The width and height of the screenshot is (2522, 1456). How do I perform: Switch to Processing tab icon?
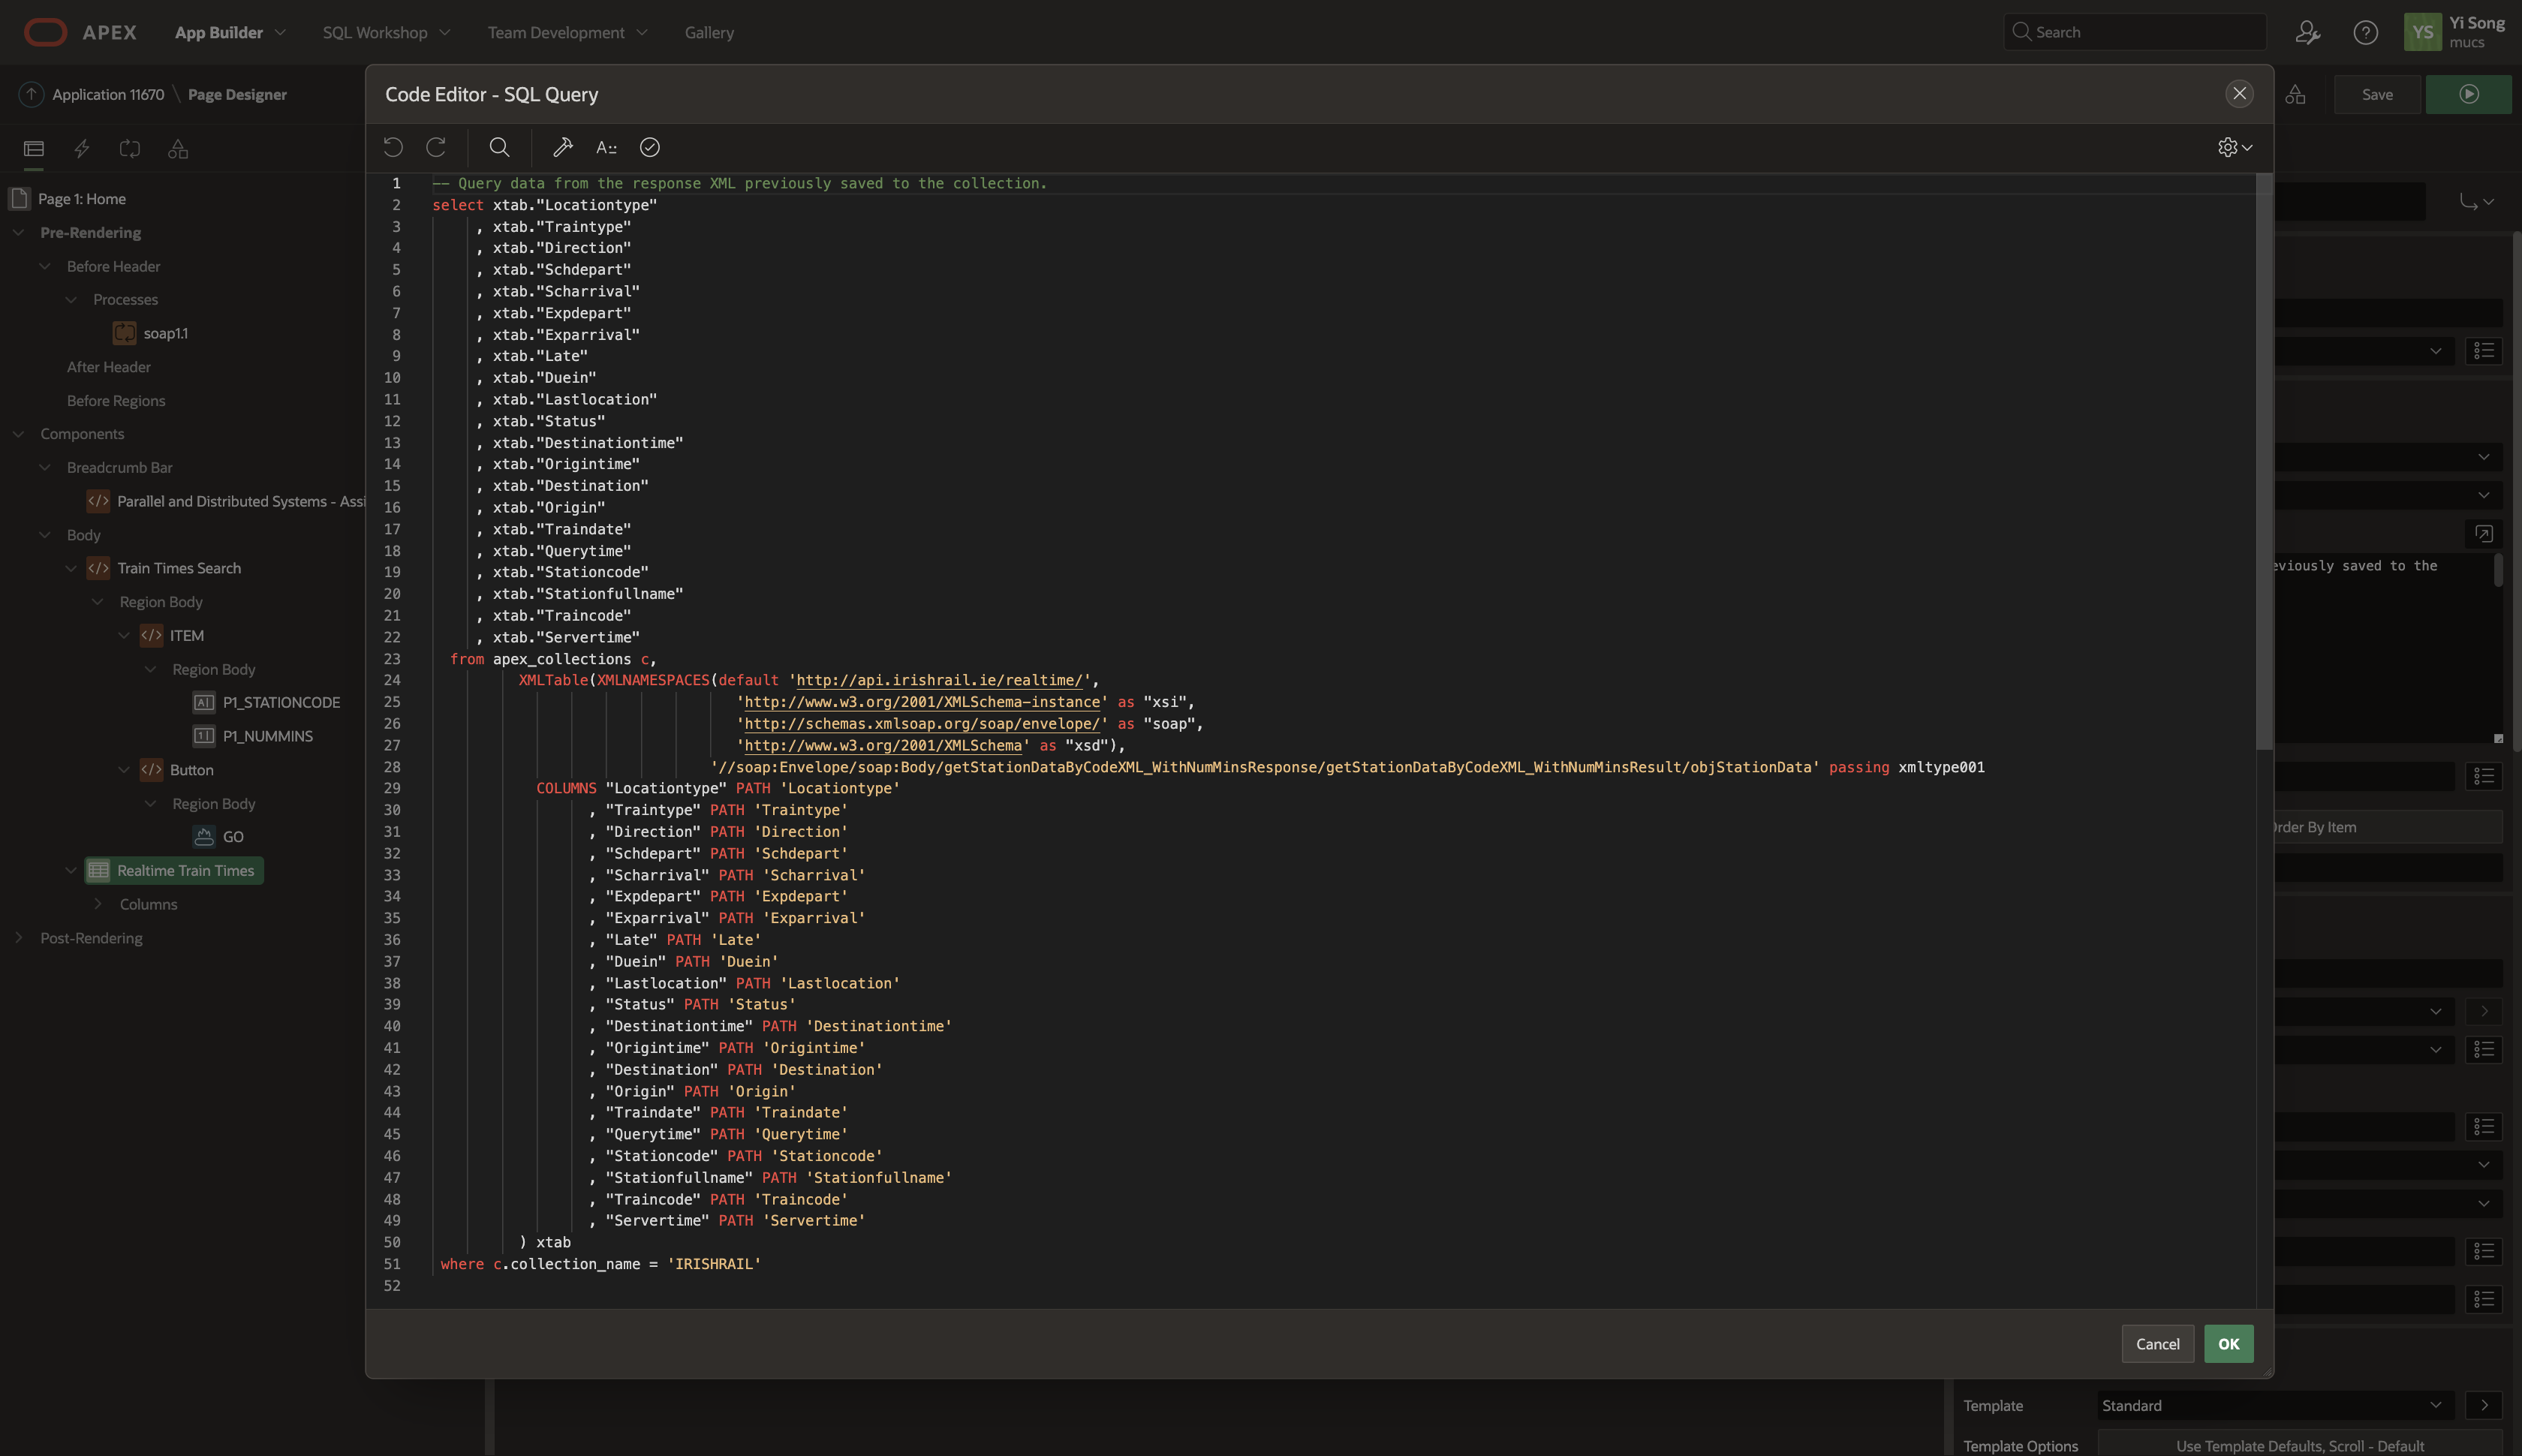130,149
